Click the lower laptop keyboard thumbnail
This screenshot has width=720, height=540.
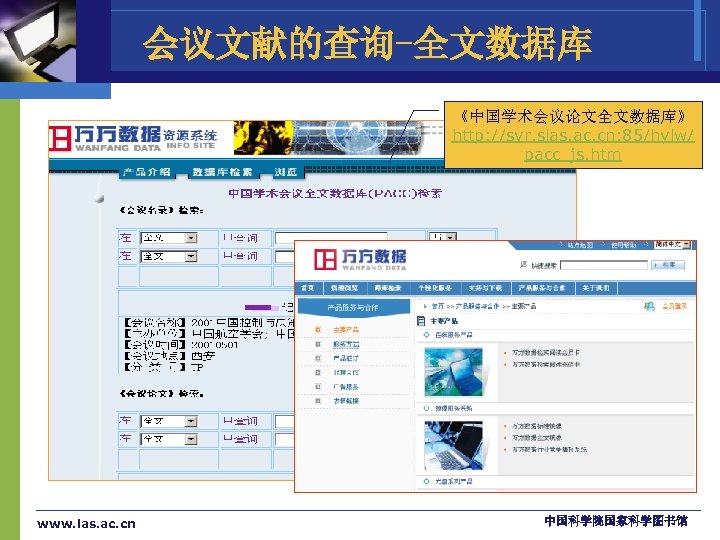point(454,445)
